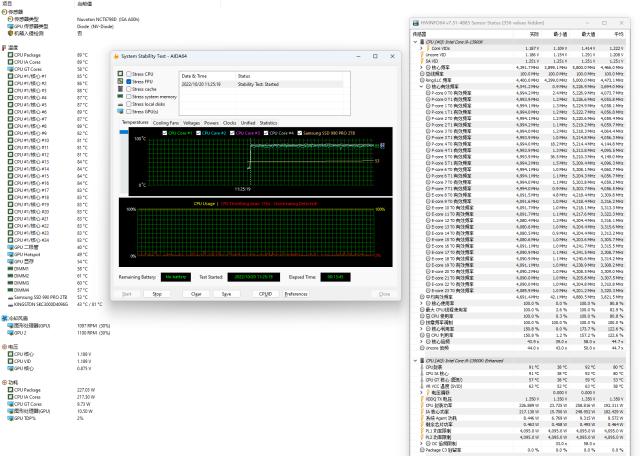
Task: Click the Save button
Action: pos(226,294)
